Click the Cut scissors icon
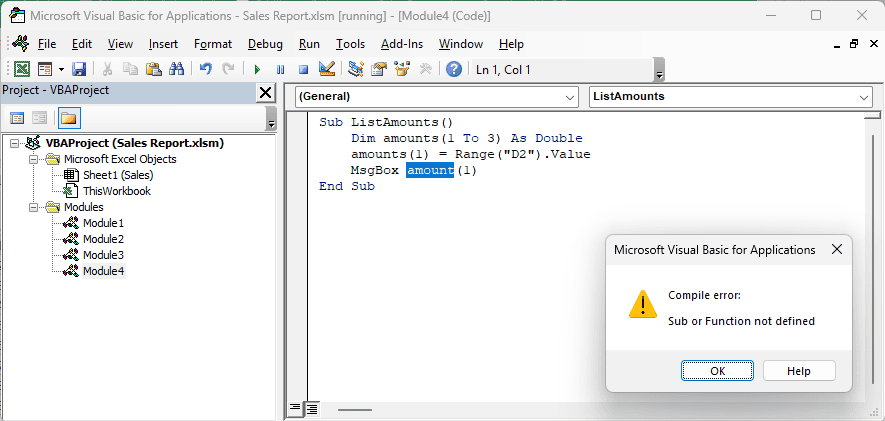This screenshot has height=421, width=885. 107,69
